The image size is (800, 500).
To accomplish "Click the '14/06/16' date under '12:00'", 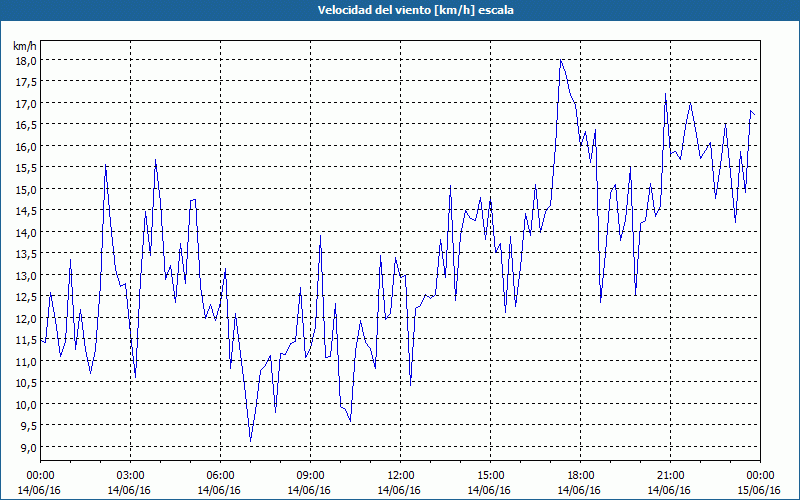I will pos(399,490).
